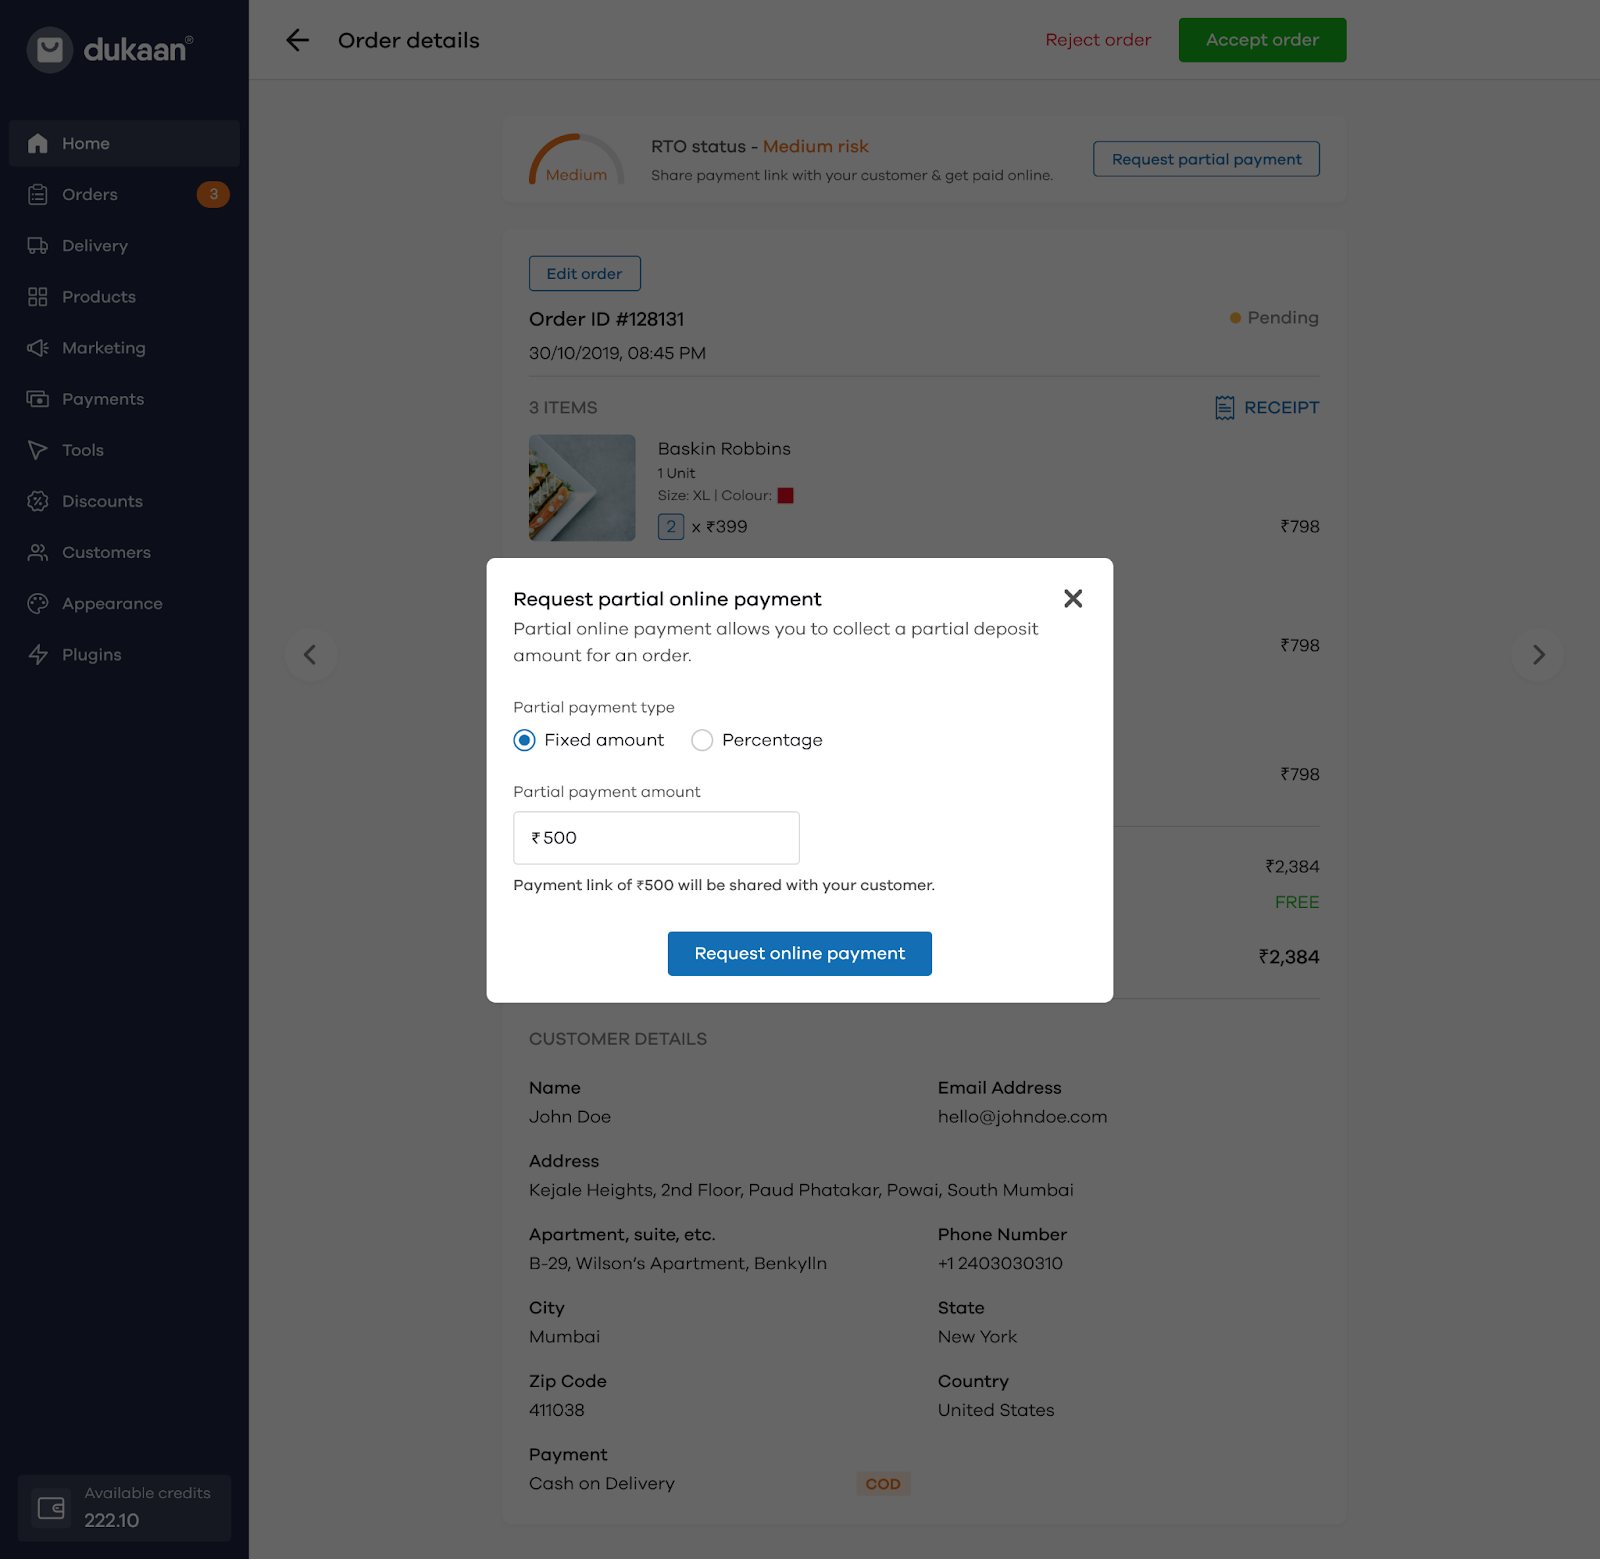Viewport: 1600px width, 1559px height.
Task: Click the Marketing megaphone icon
Action: coord(38,347)
